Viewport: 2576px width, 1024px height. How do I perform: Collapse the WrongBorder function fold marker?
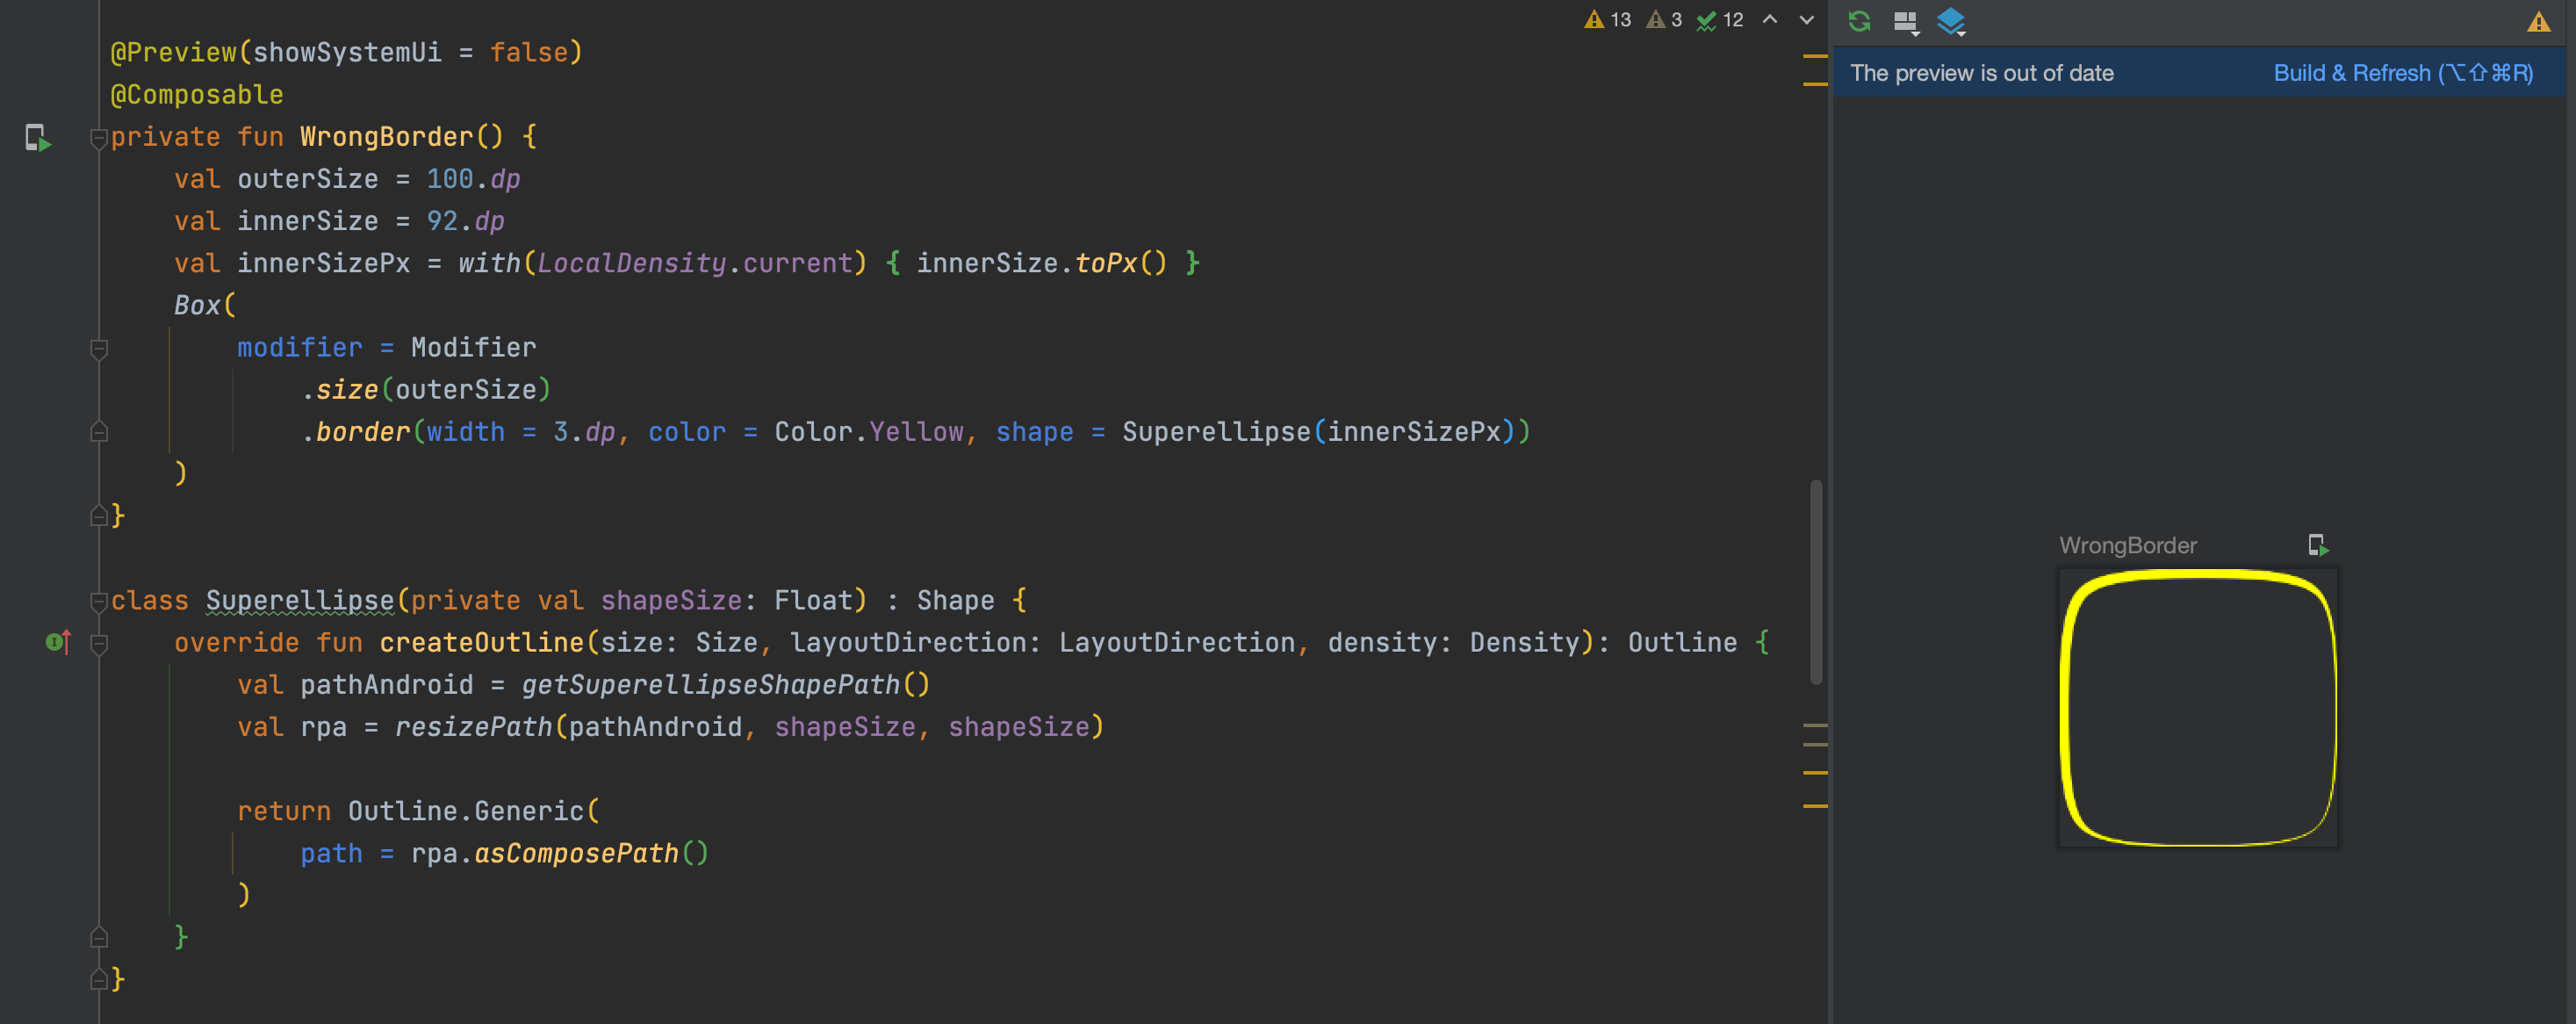(x=99, y=138)
